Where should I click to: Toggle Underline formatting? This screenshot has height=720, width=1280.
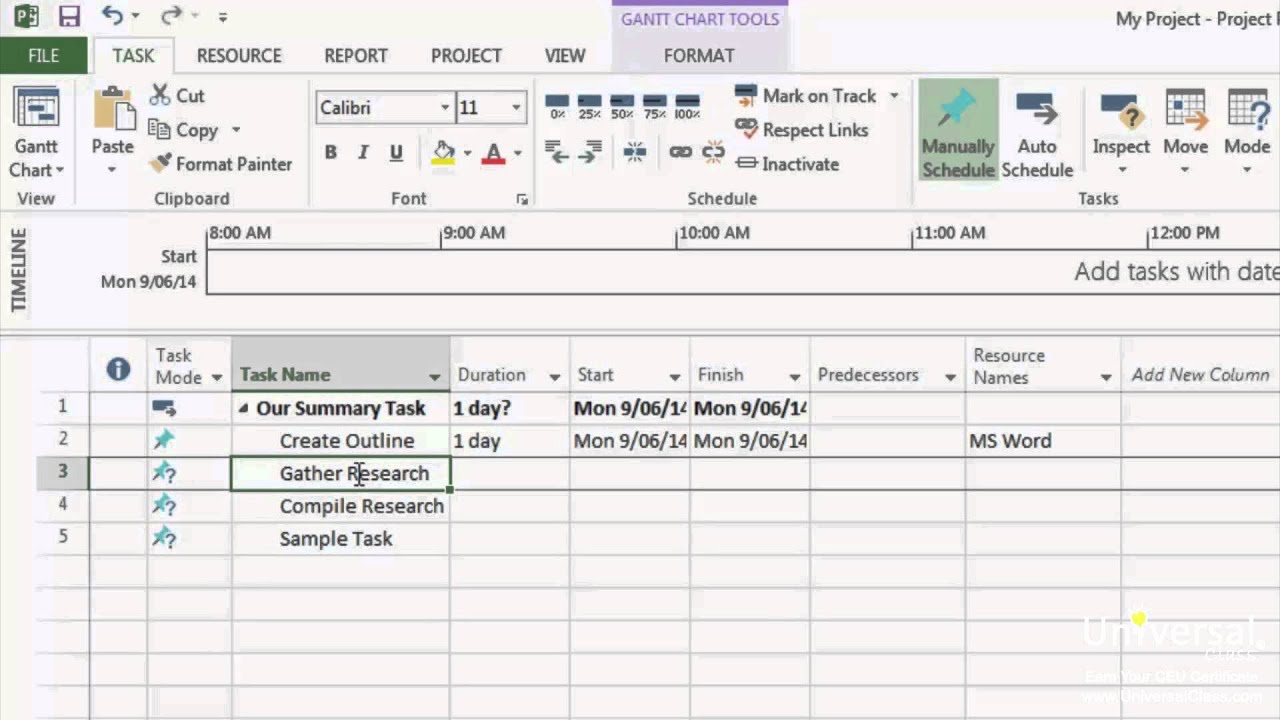click(x=396, y=153)
